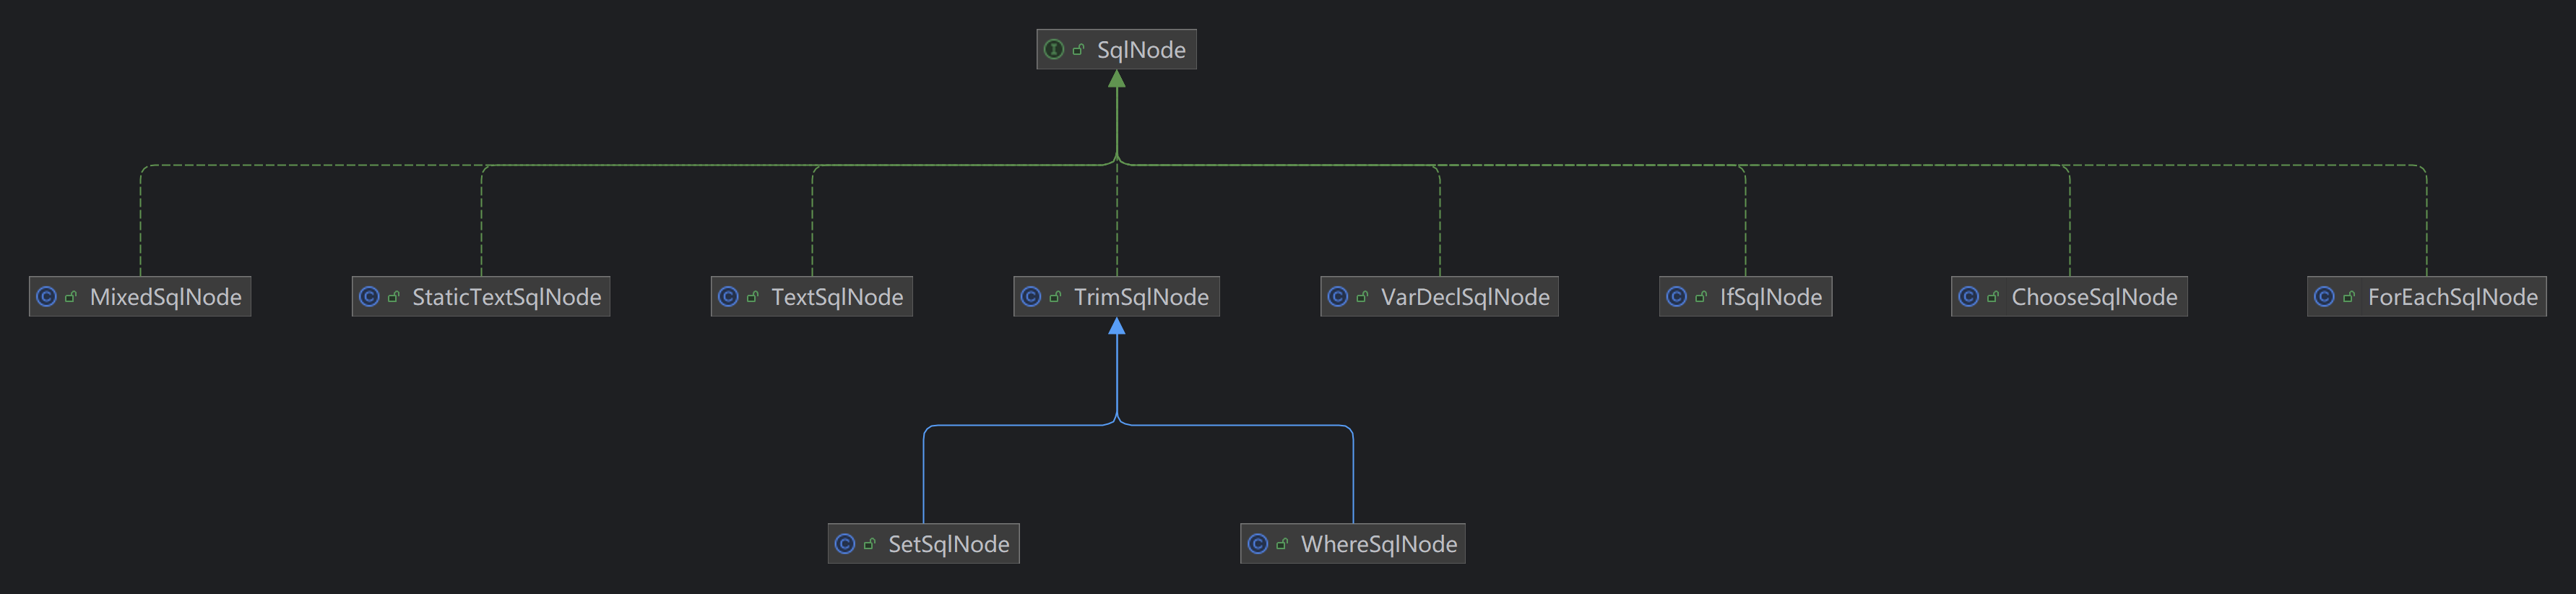Select the ForEachSqlNode label text

click(x=2452, y=297)
